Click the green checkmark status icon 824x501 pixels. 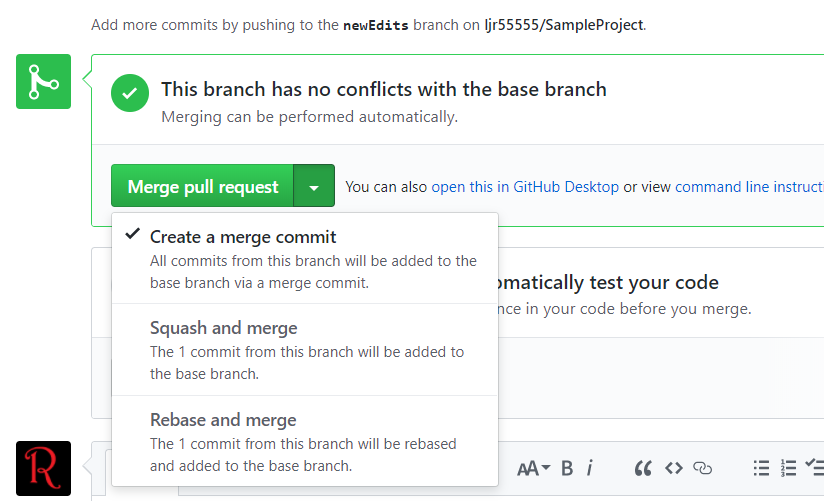pos(130,93)
